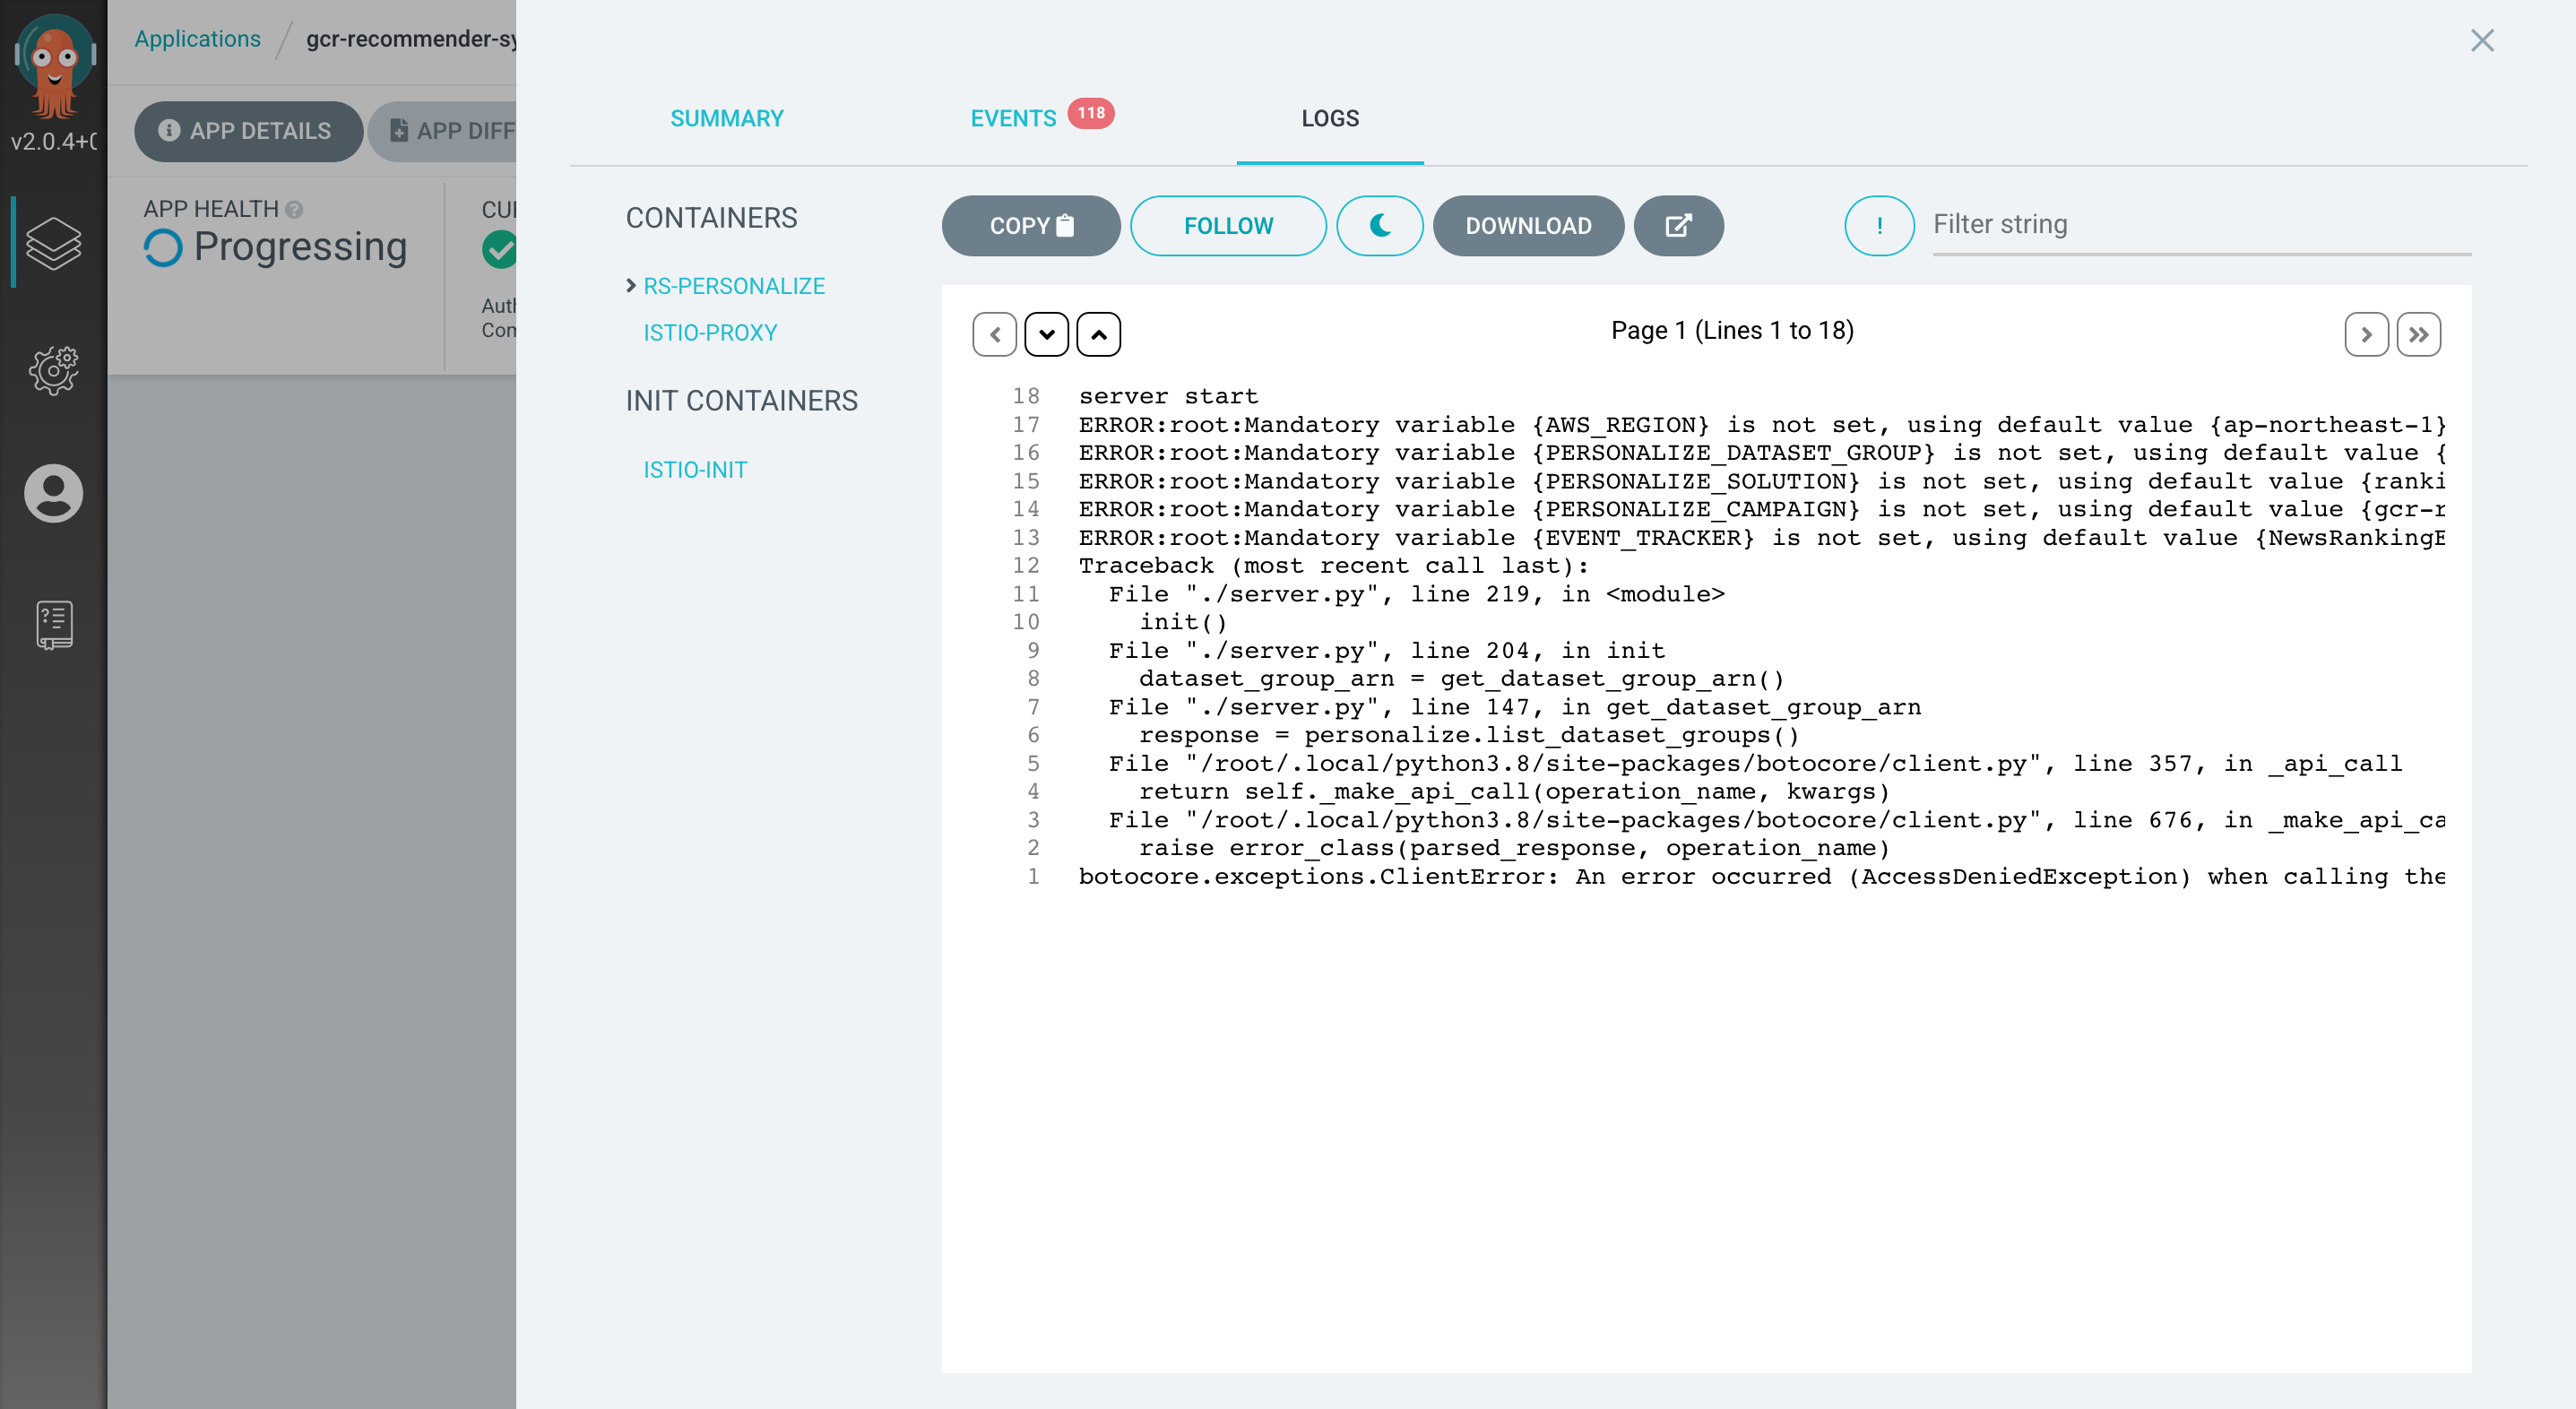The width and height of the screenshot is (2576, 1409).
Task: Expand the ISTIO-PROXY container section
Action: (x=711, y=332)
